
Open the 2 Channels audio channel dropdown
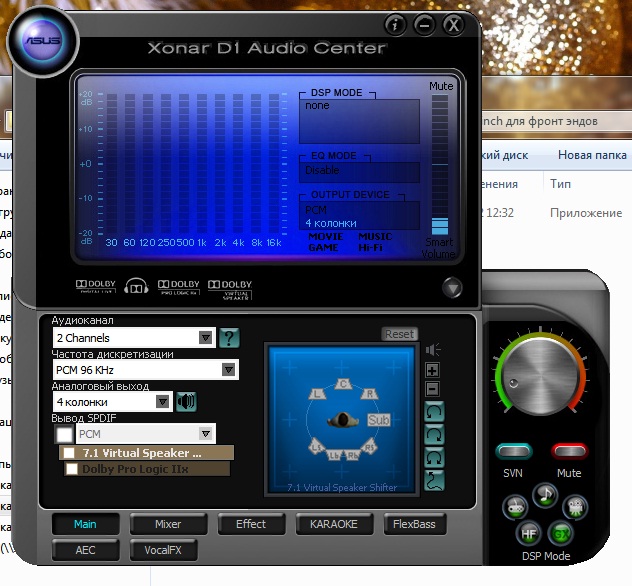134,338
